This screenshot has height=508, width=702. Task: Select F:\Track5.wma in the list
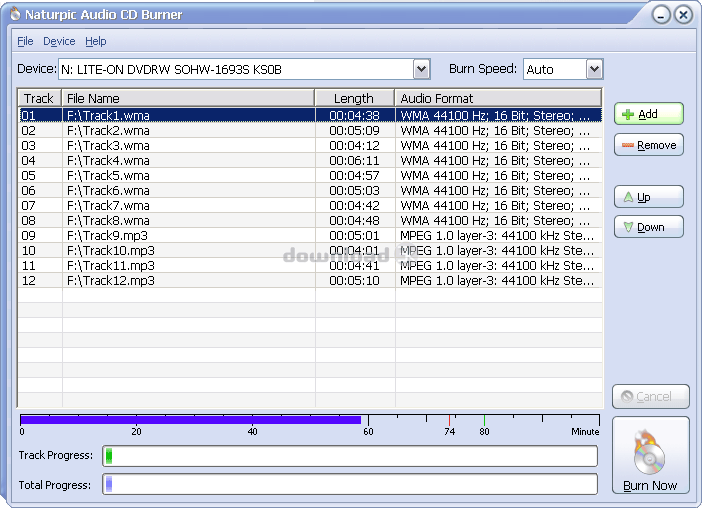click(108, 176)
